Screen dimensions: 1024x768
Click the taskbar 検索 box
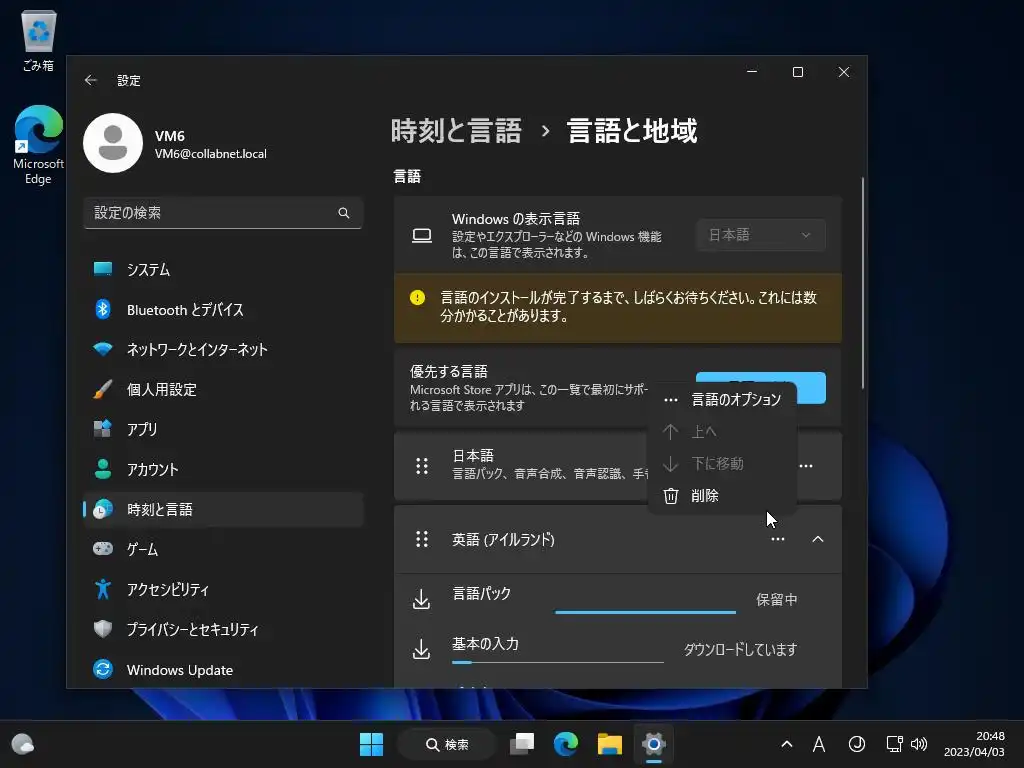[448, 744]
